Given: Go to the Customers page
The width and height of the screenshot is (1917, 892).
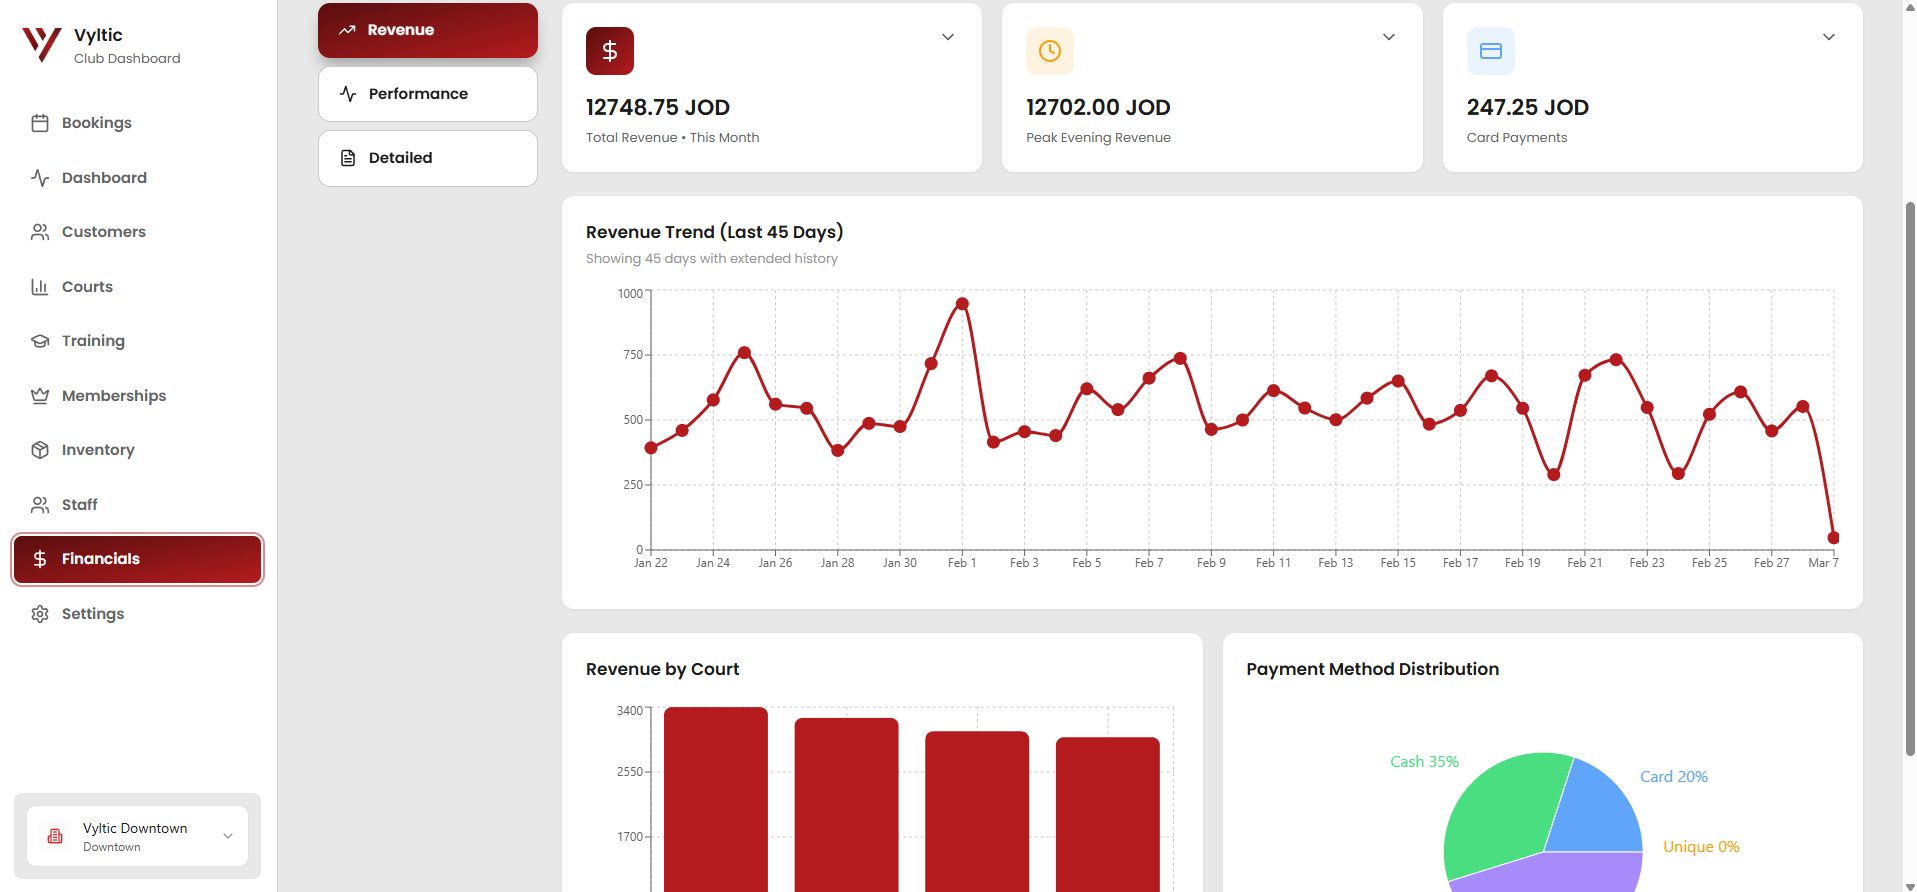Looking at the screenshot, I should (103, 232).
